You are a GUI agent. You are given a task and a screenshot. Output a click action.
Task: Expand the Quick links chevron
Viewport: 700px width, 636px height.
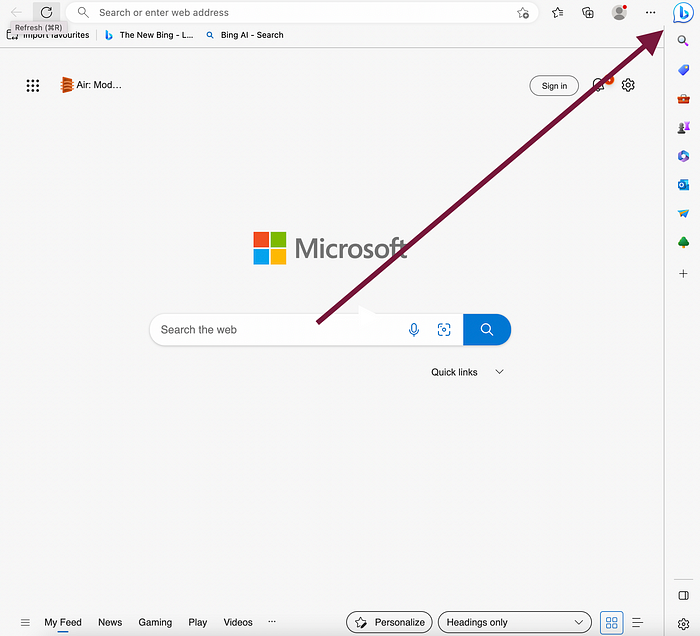click(x=499, y=372)
